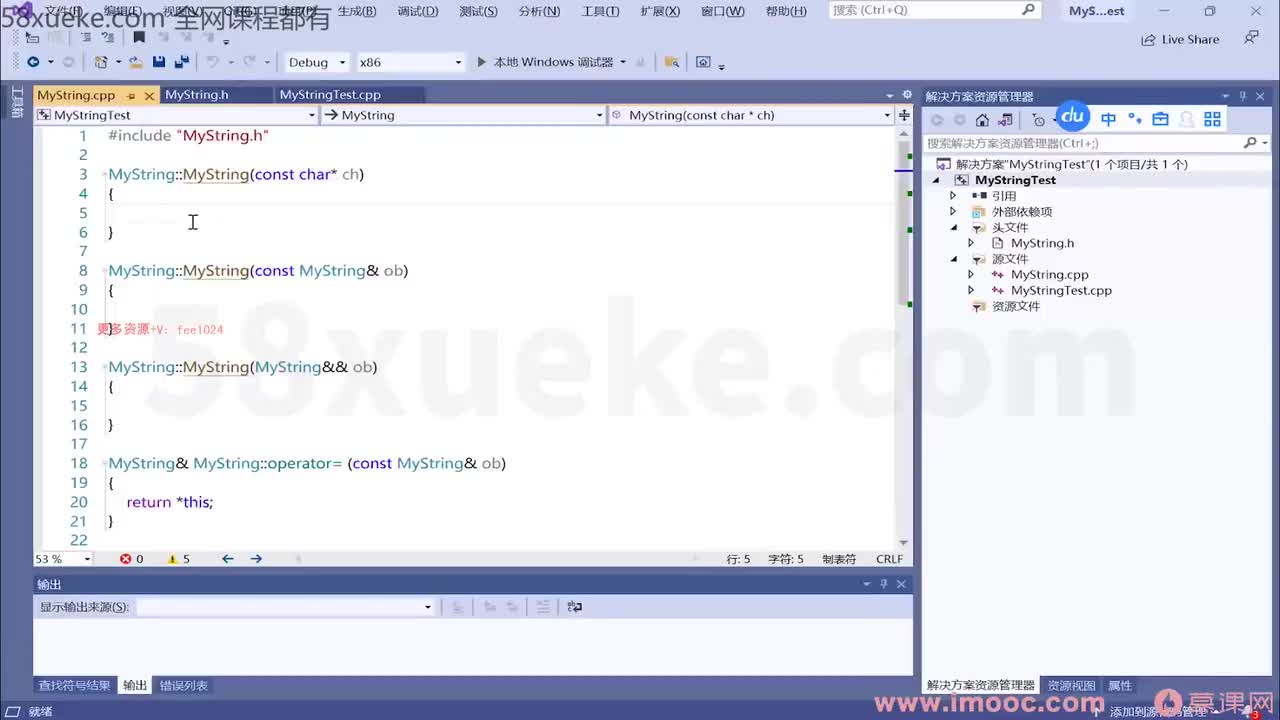The height and width of the screenshot is (720, 1280).
Task: Open the 属性 tab
Action: pos(1120,686)
